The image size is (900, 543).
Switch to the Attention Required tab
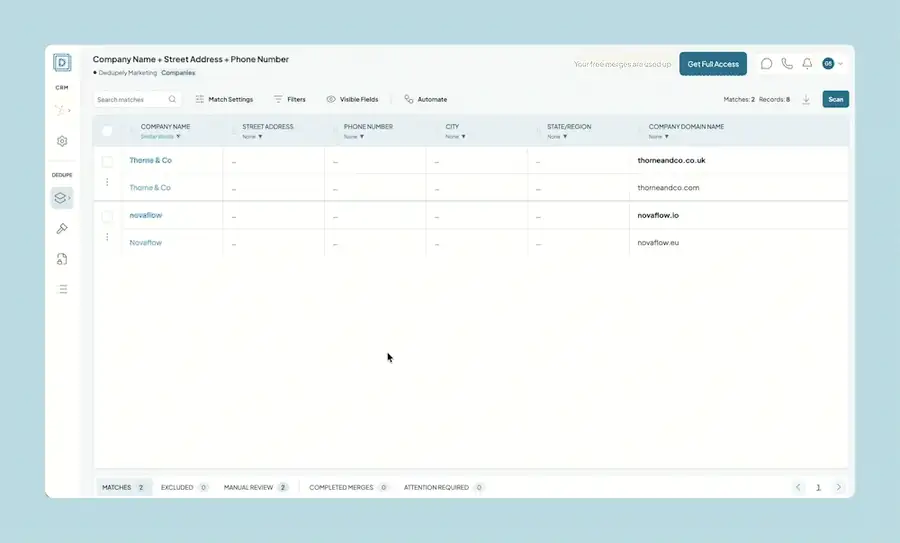pos(443,487)
